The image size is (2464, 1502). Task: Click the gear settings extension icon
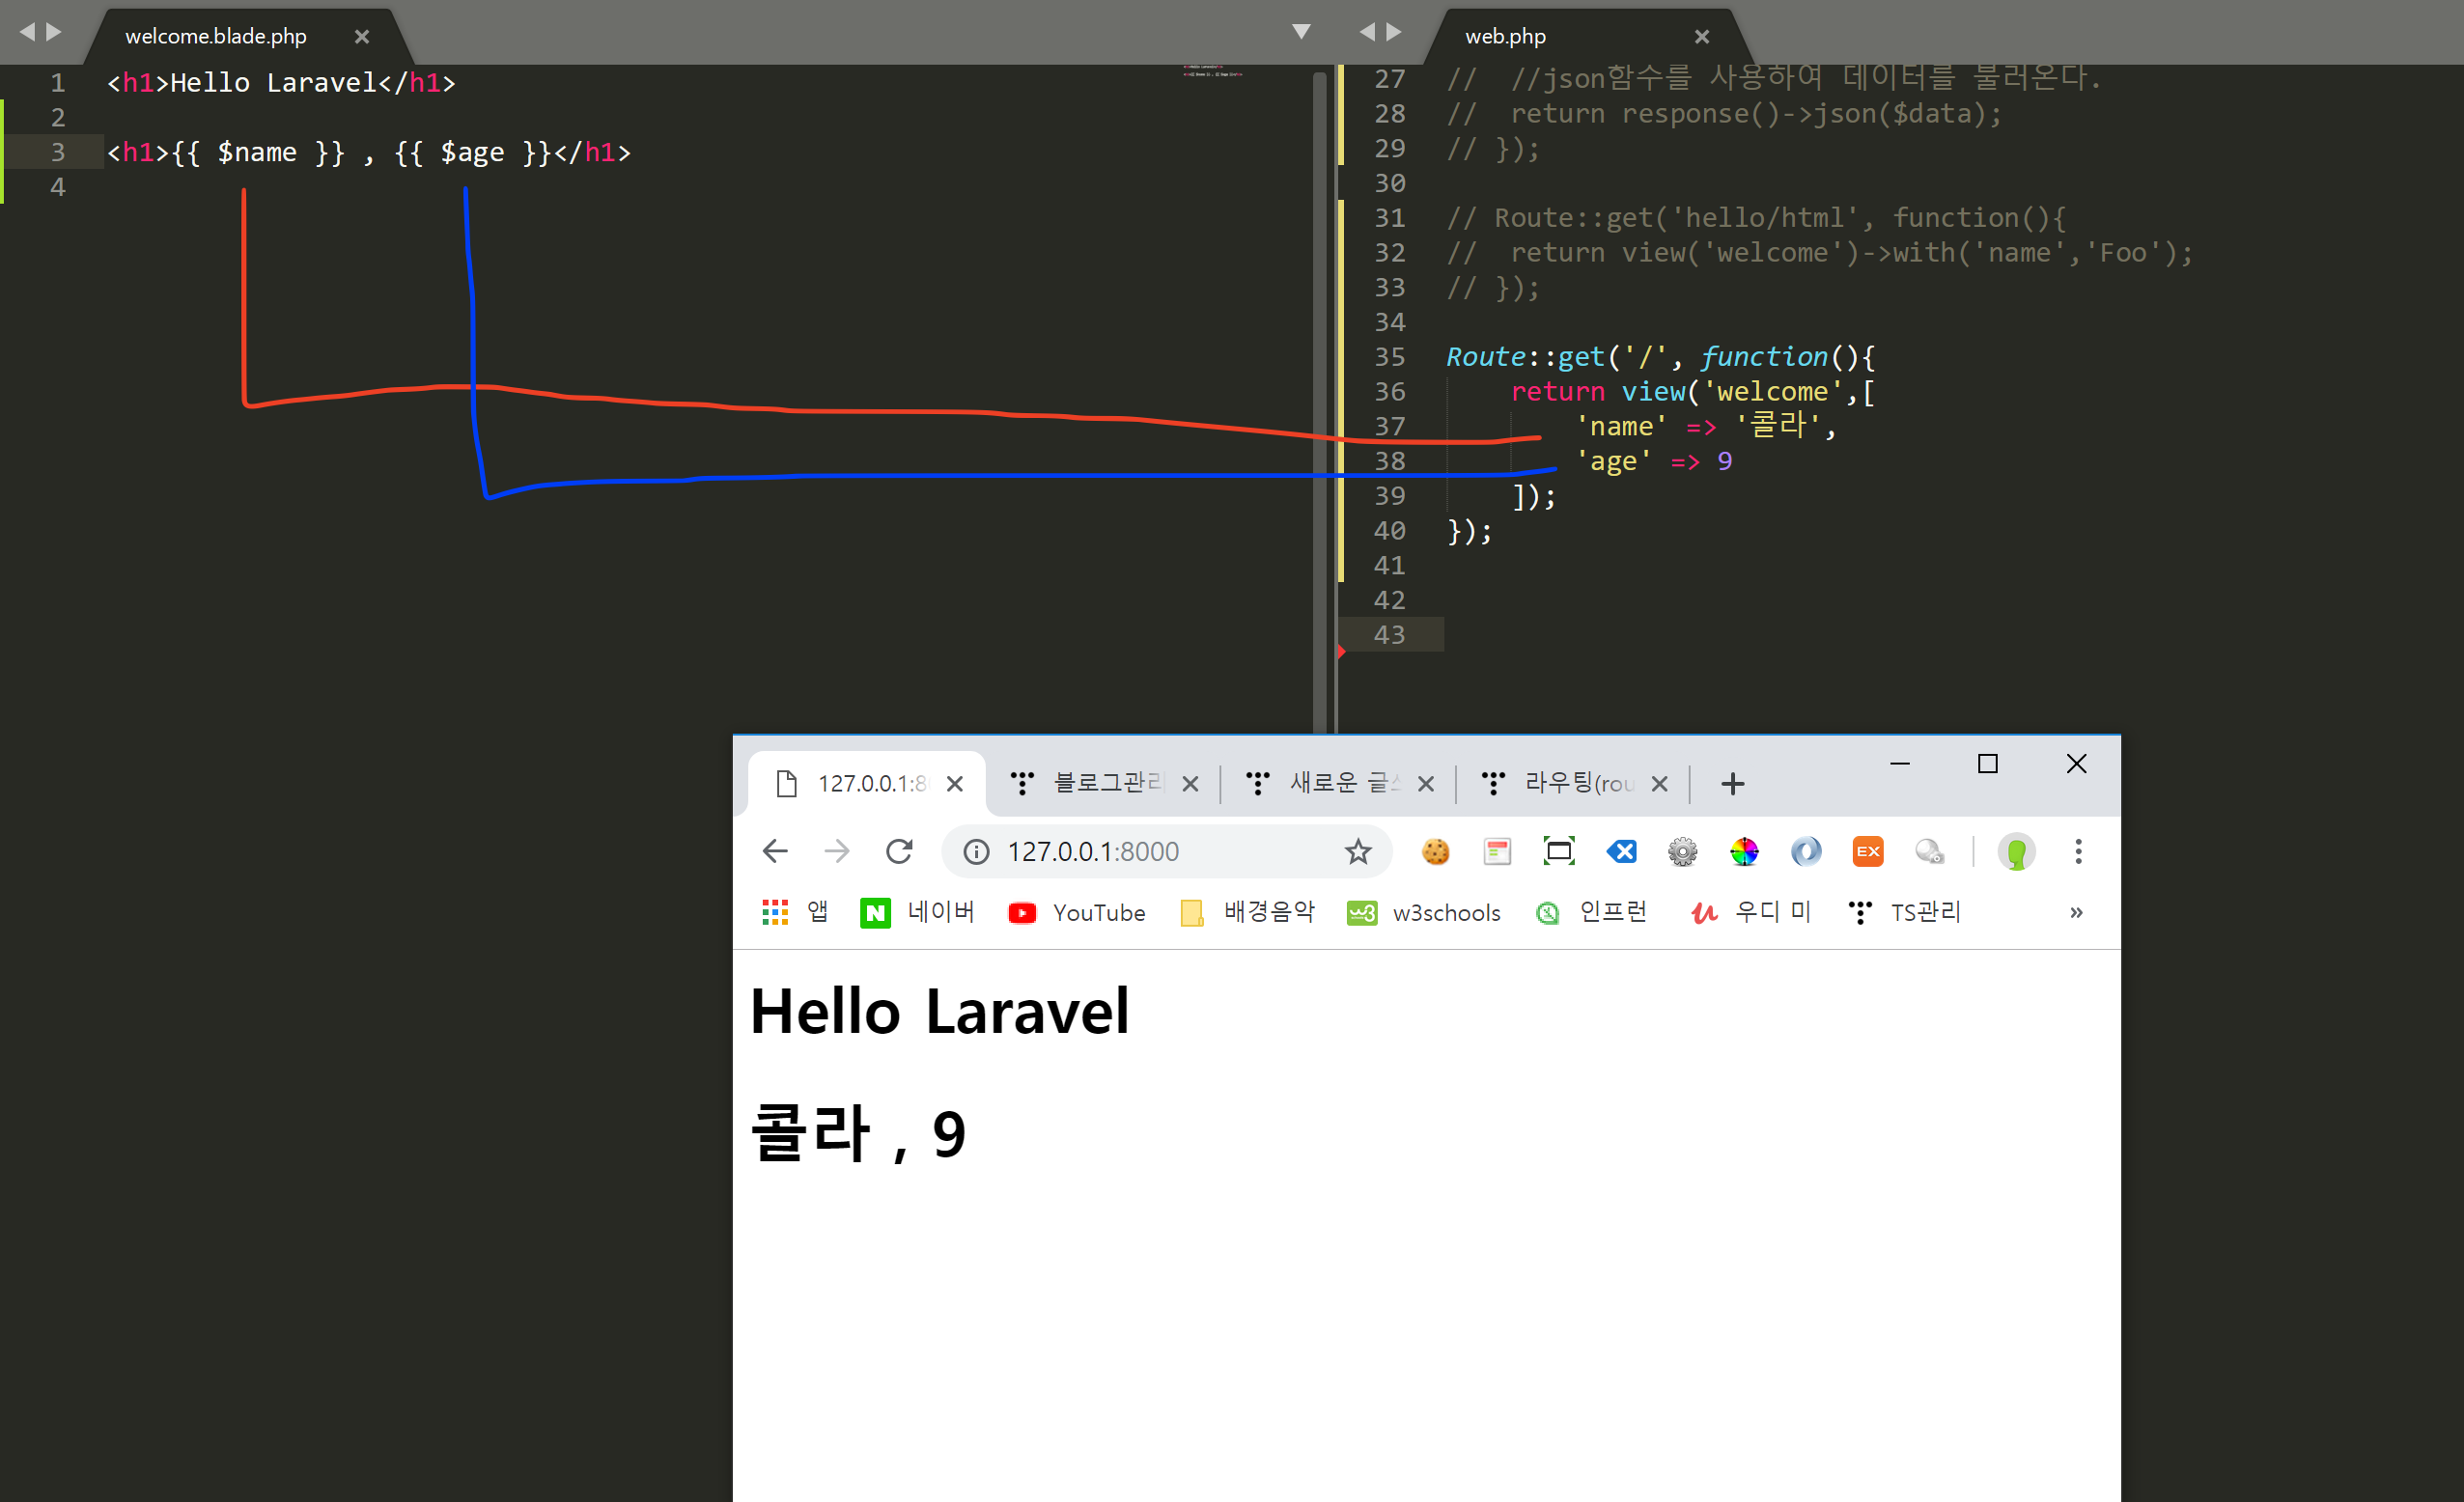(x=1682, y=851)
